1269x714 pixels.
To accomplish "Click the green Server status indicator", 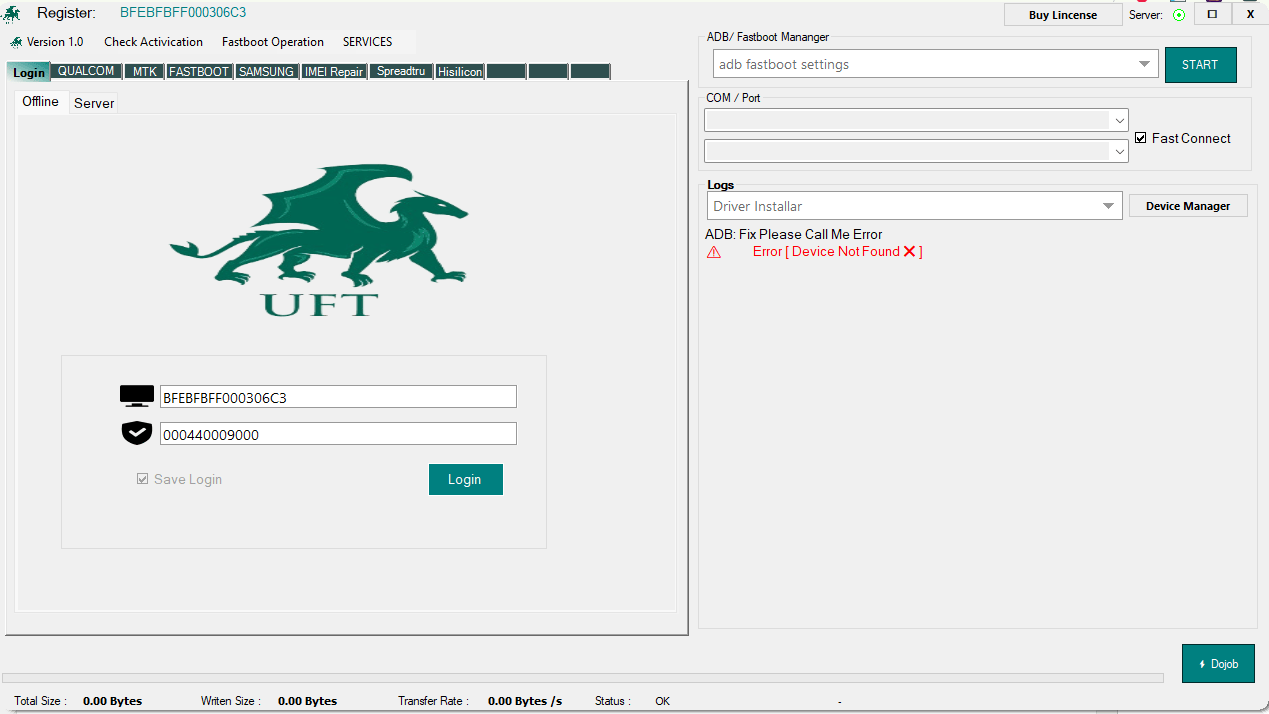I will point(1178,15).
